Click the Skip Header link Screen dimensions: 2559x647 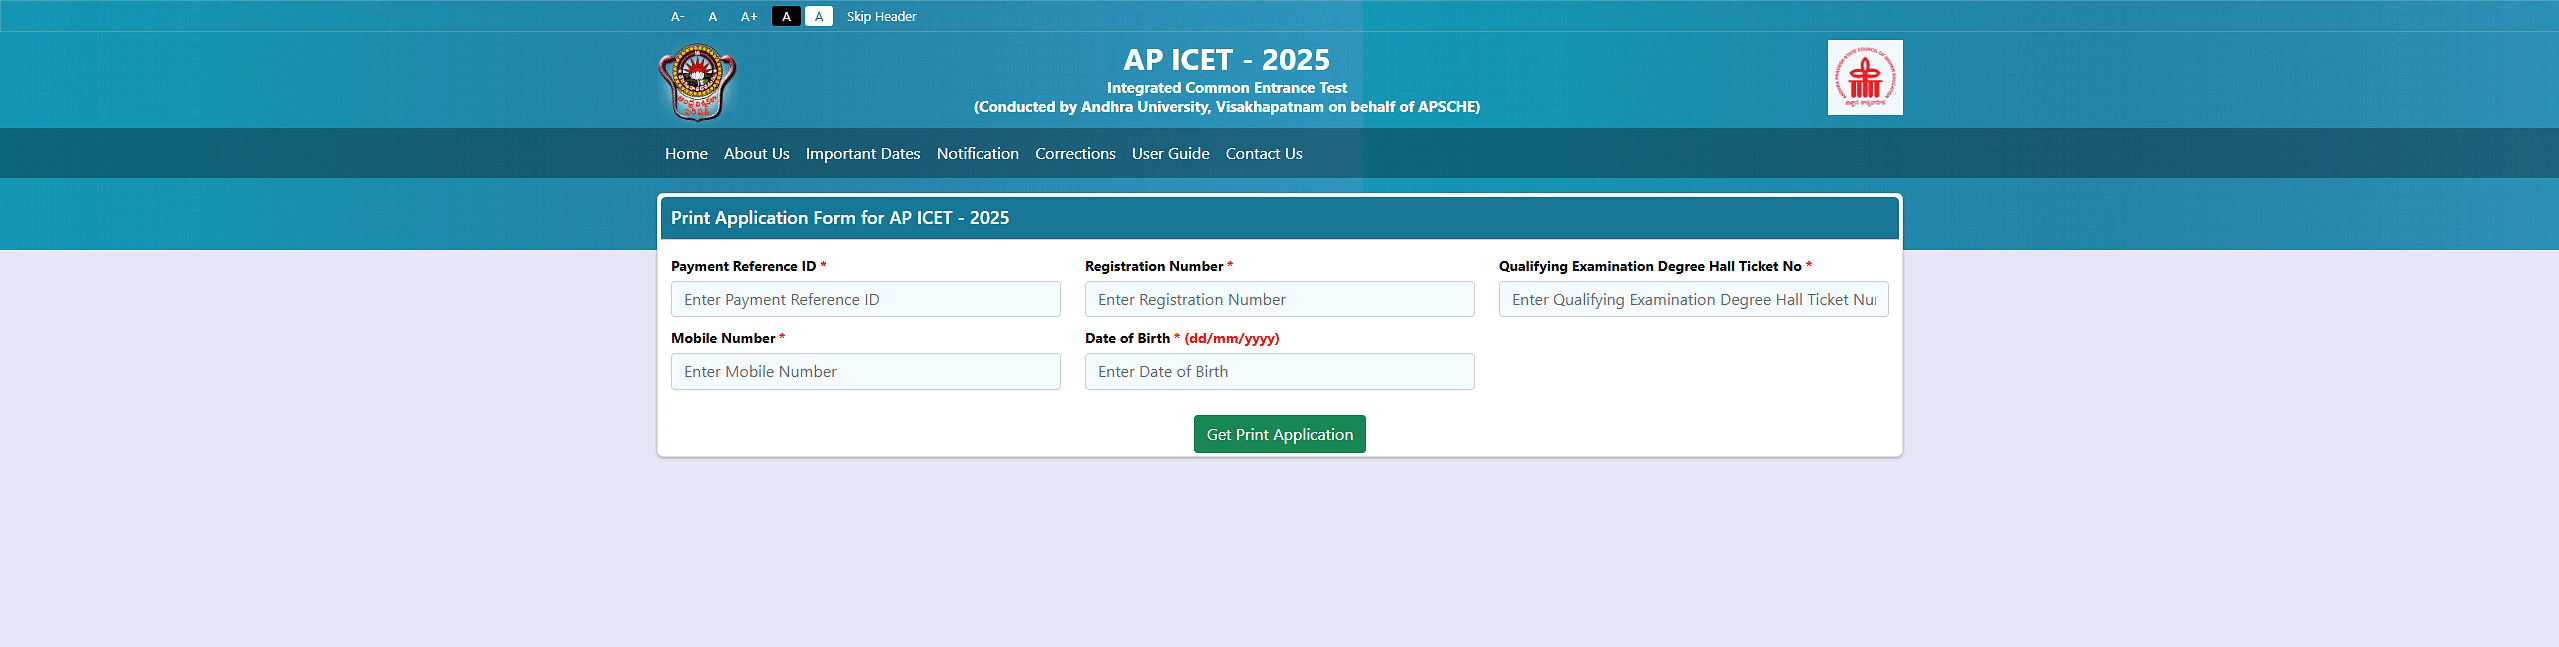pos(881,16)
